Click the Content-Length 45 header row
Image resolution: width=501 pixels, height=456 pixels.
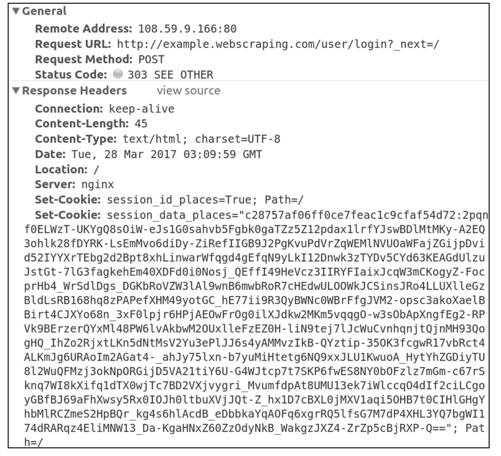pyautogui.click(x=91, y=124)
